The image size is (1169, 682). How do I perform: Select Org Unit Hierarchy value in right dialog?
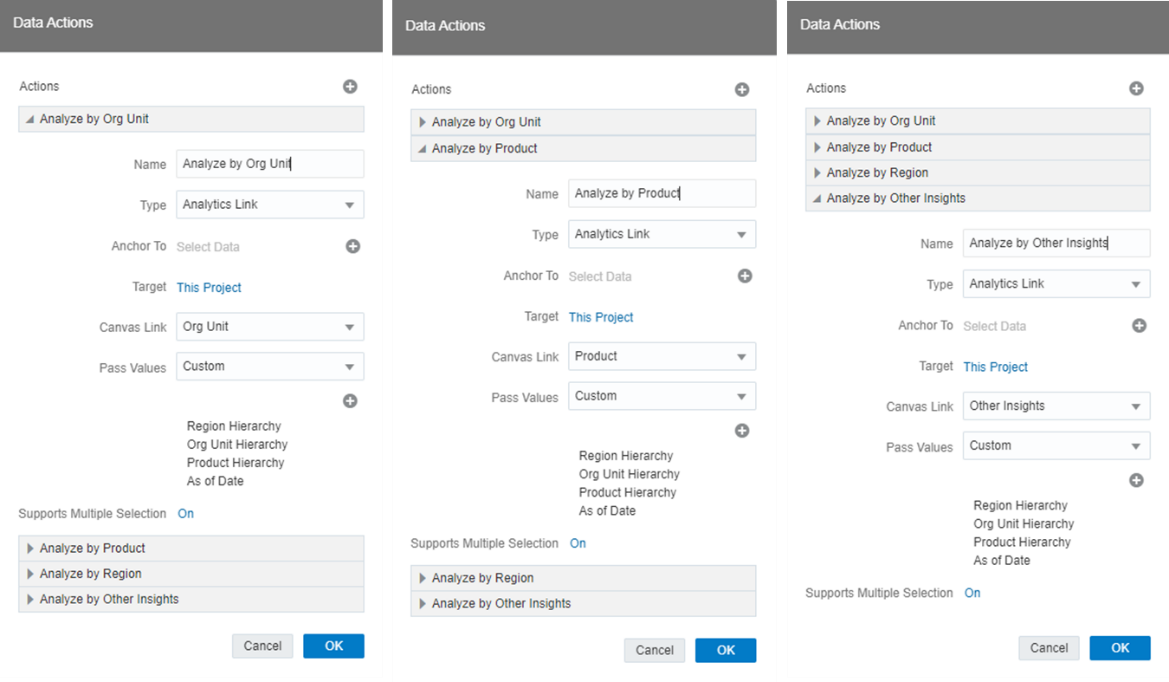tap(1024, 524)
